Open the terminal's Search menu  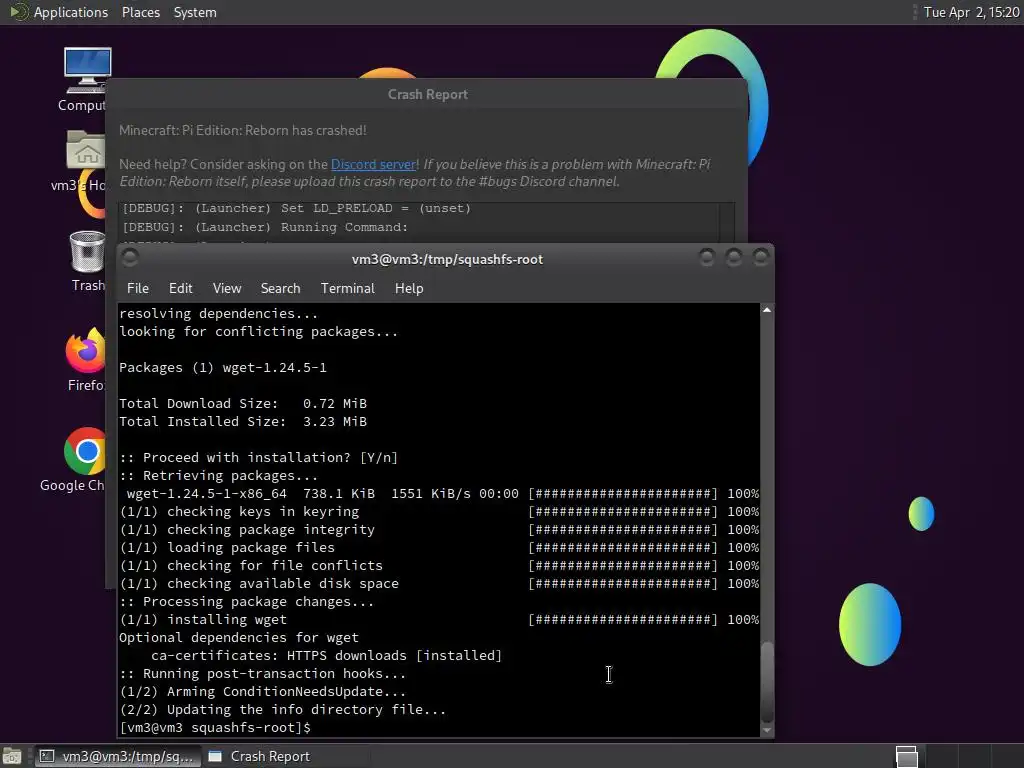[280, 288]
